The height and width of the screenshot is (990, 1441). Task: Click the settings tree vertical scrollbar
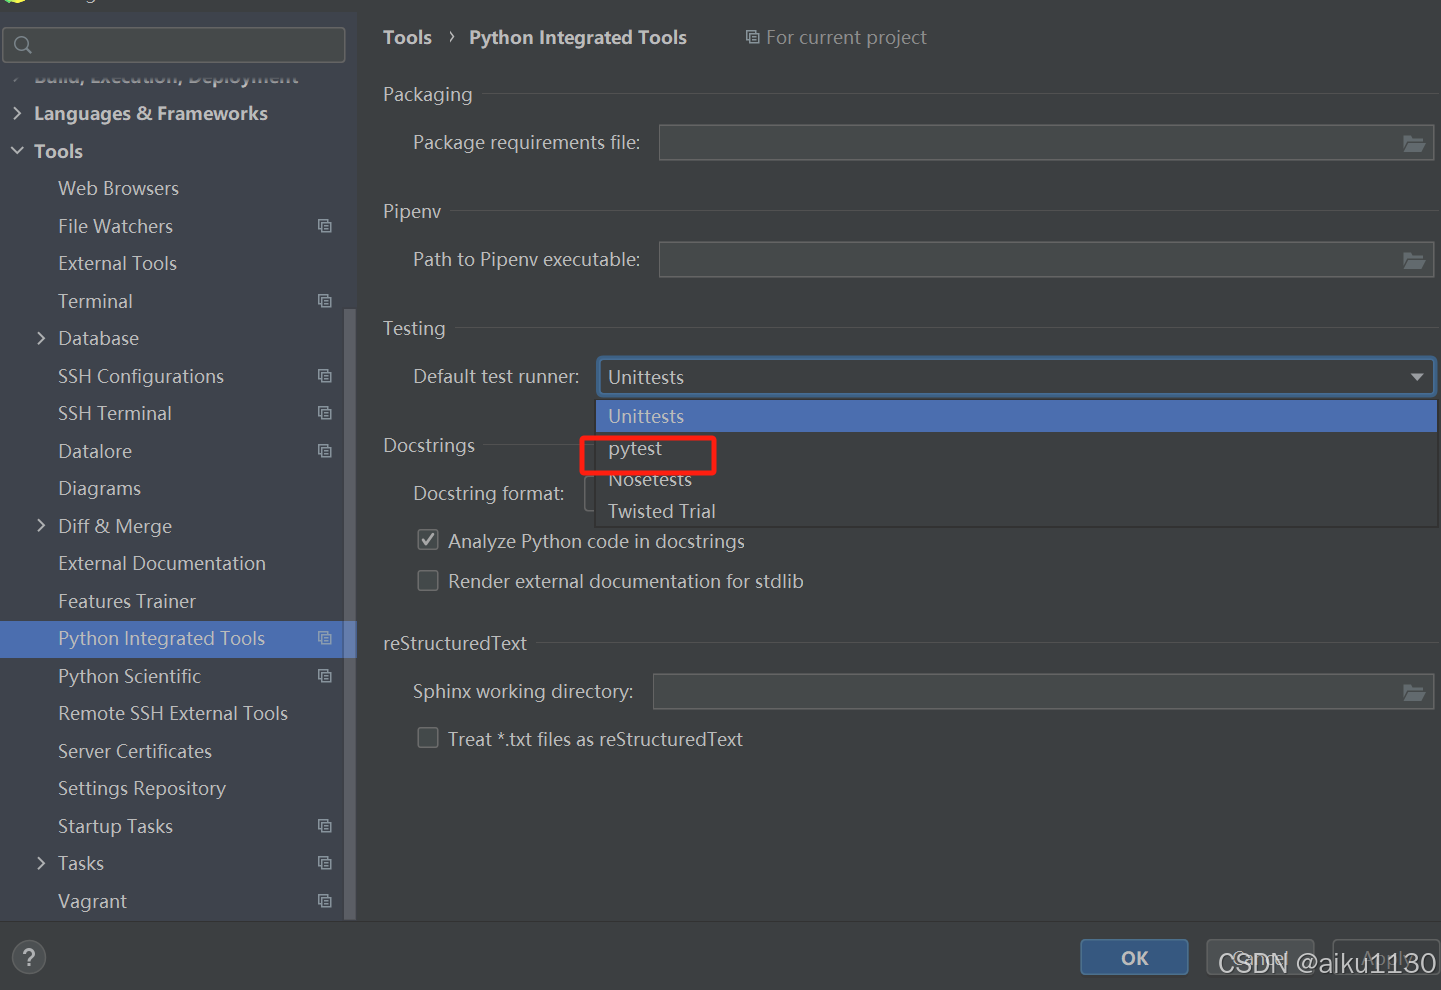pyautogui.click(x=350, y=613)
